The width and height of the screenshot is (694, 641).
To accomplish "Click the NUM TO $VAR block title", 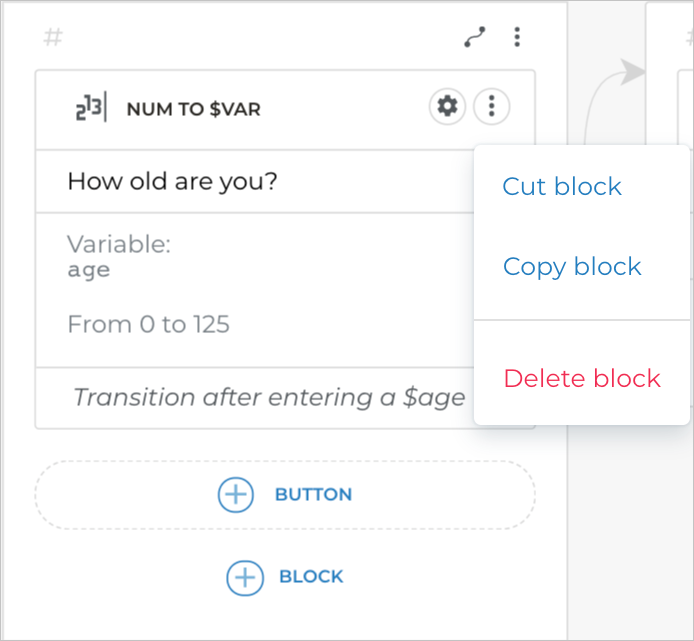I will coord(193,109).
